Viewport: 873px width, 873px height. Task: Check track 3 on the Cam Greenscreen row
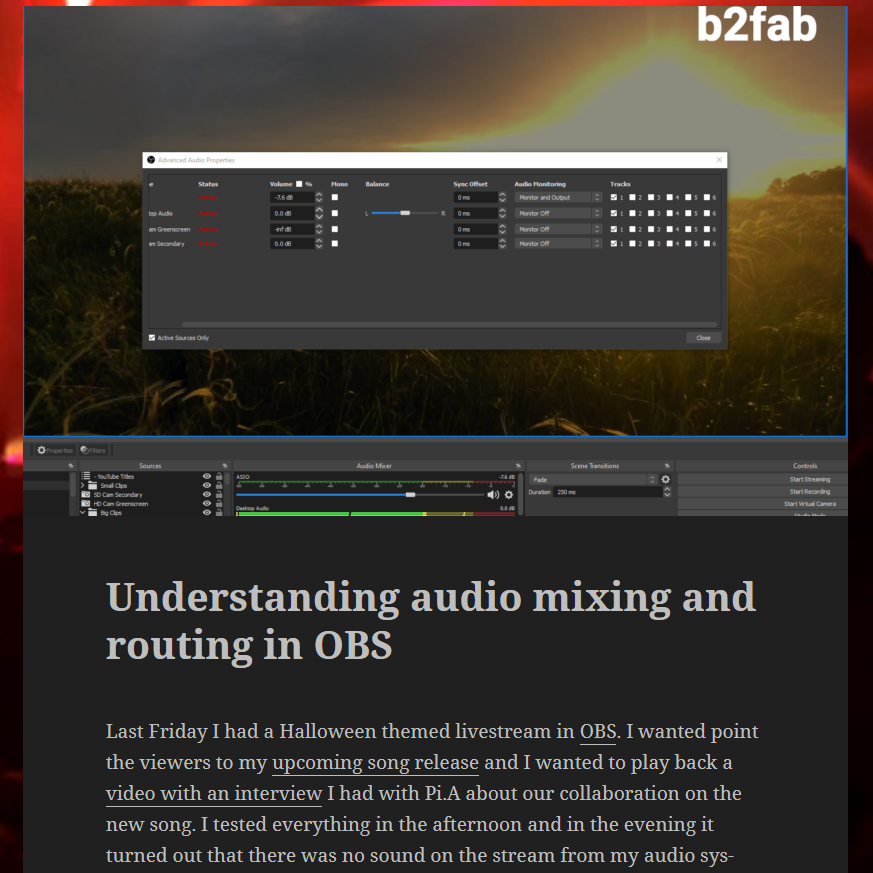pyautogui.click(x=651, y=229)
